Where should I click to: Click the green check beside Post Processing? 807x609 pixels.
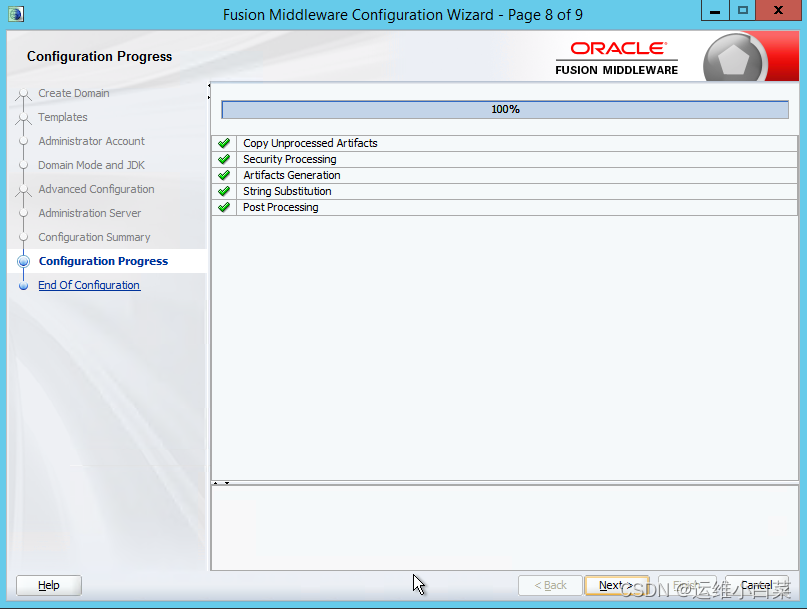[x=224, y=207]
